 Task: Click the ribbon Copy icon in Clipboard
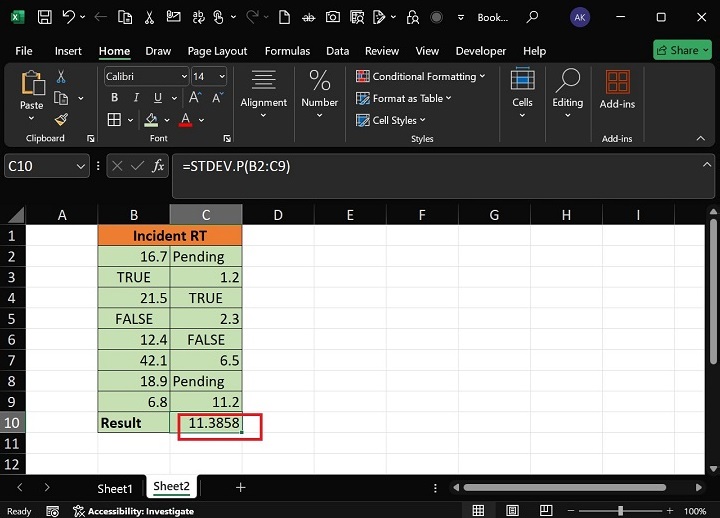tap(61, 98)
